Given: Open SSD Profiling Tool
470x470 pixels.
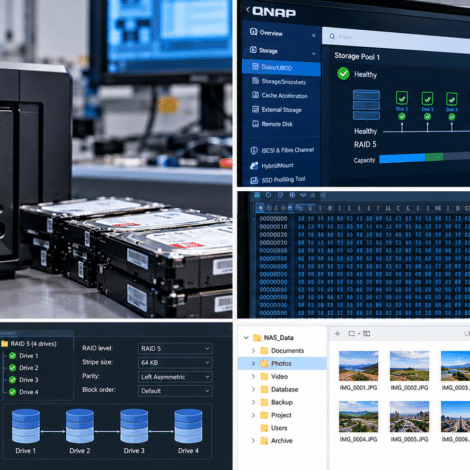Looking at the screenshot, I should pos(283,180).
